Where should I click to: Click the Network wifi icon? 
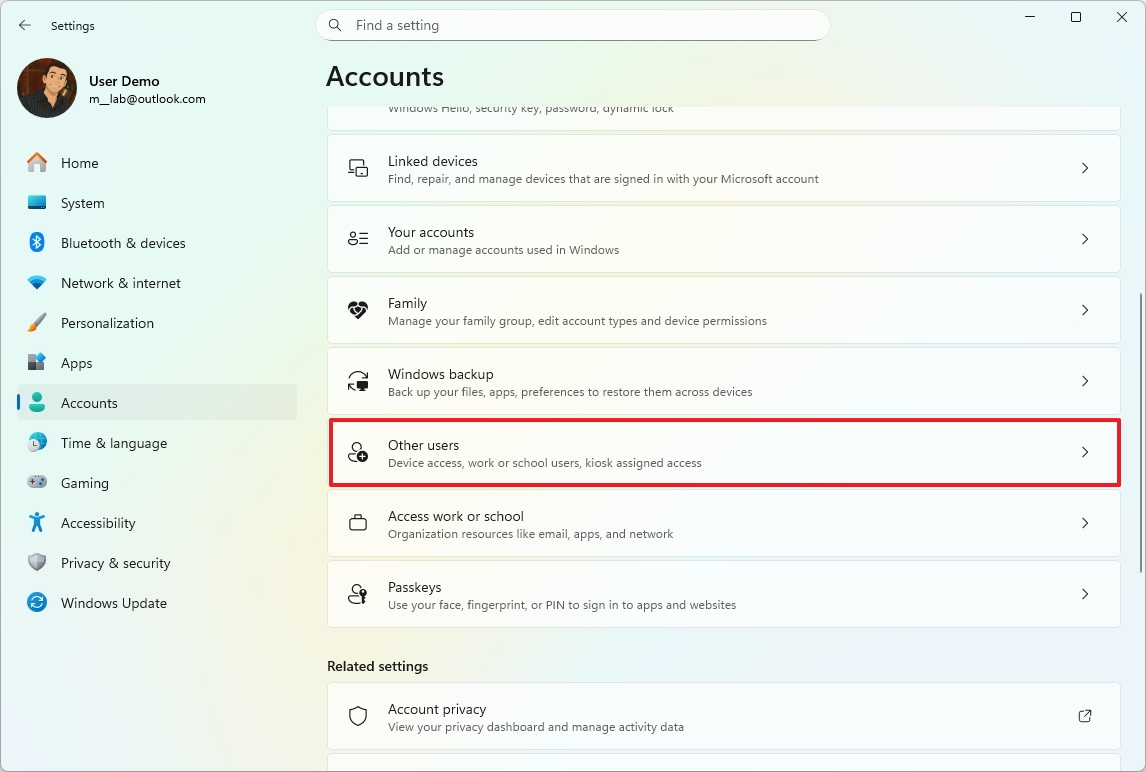pyautogui.click(x=37, y=283)
